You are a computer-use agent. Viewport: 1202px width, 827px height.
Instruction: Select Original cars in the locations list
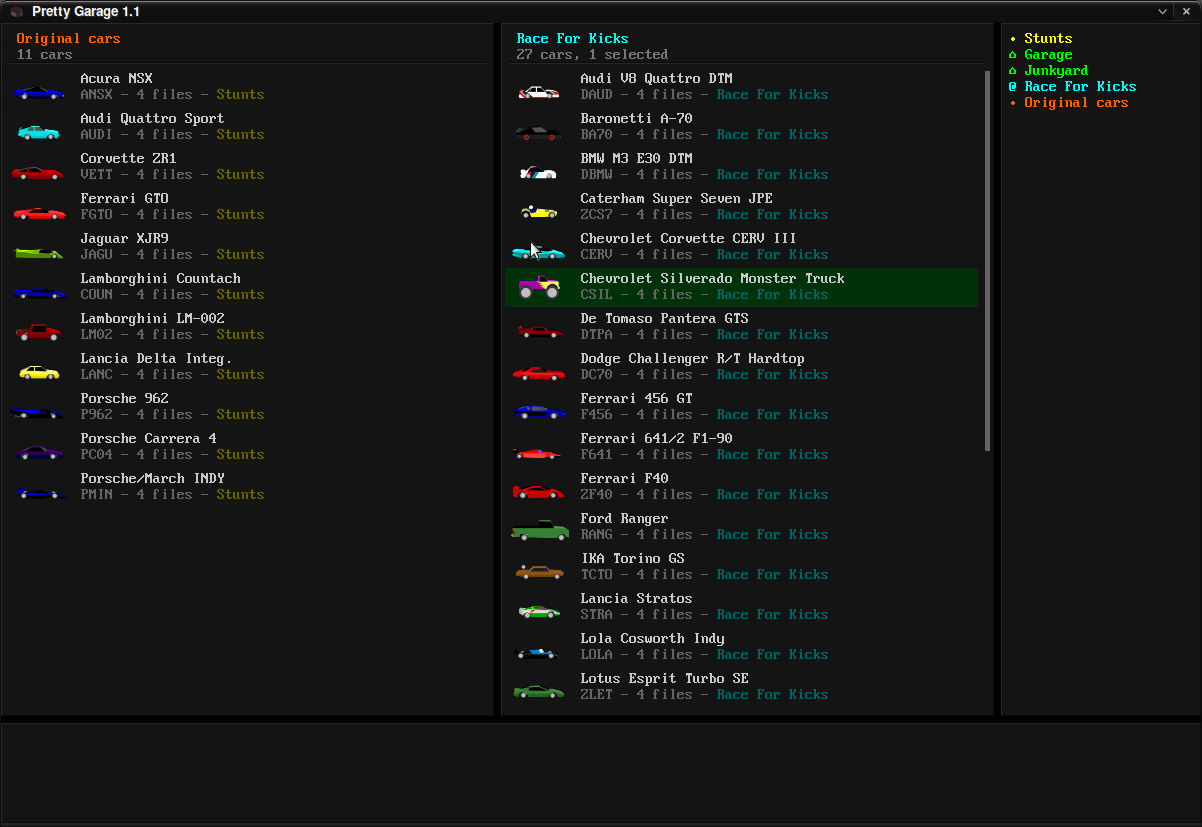[1075, 103]
